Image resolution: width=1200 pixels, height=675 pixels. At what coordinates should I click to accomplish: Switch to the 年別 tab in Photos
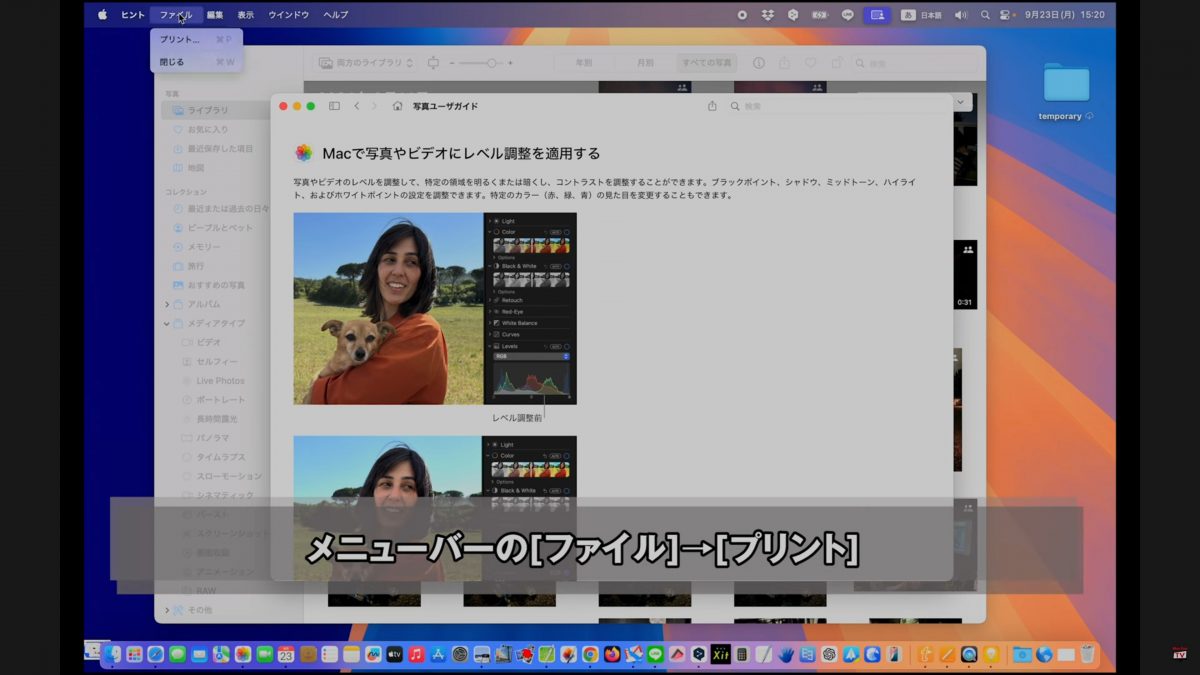pos(583,63)
